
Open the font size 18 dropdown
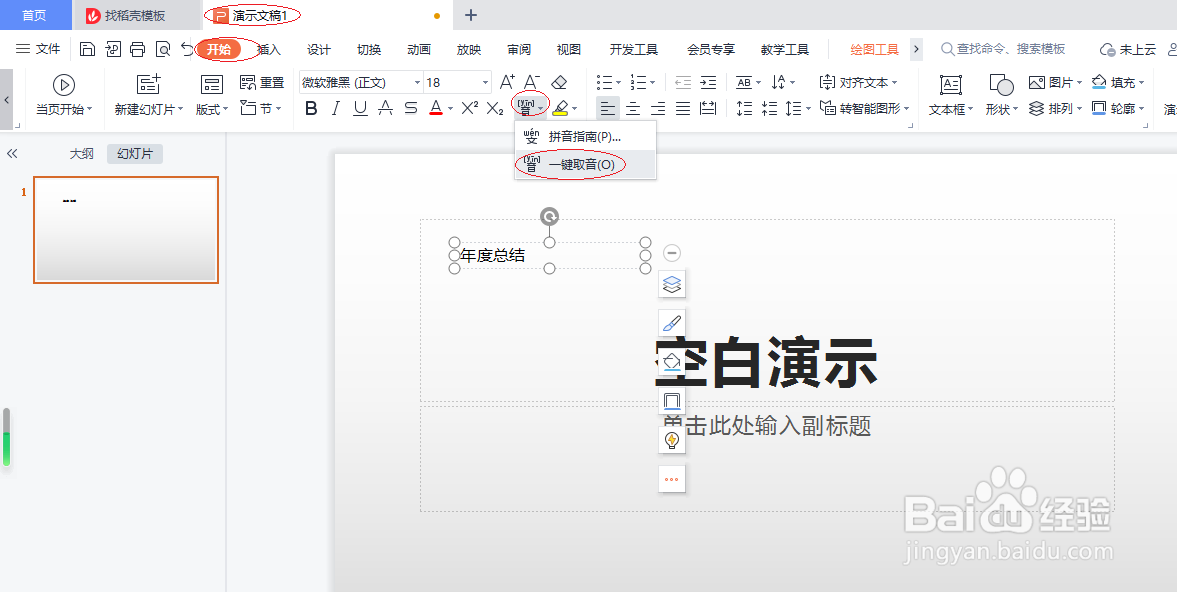pyautogui.click(x=486, y=83)
